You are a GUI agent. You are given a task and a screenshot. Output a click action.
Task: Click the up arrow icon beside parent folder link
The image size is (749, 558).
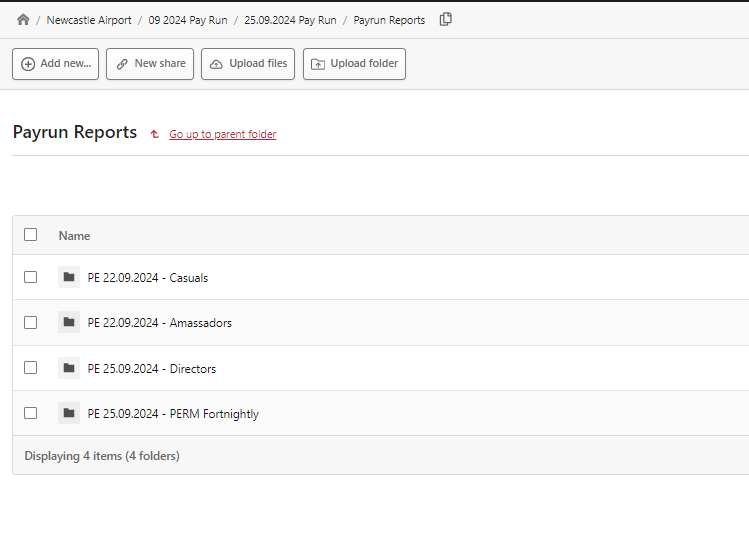click(x=155, y=134)
